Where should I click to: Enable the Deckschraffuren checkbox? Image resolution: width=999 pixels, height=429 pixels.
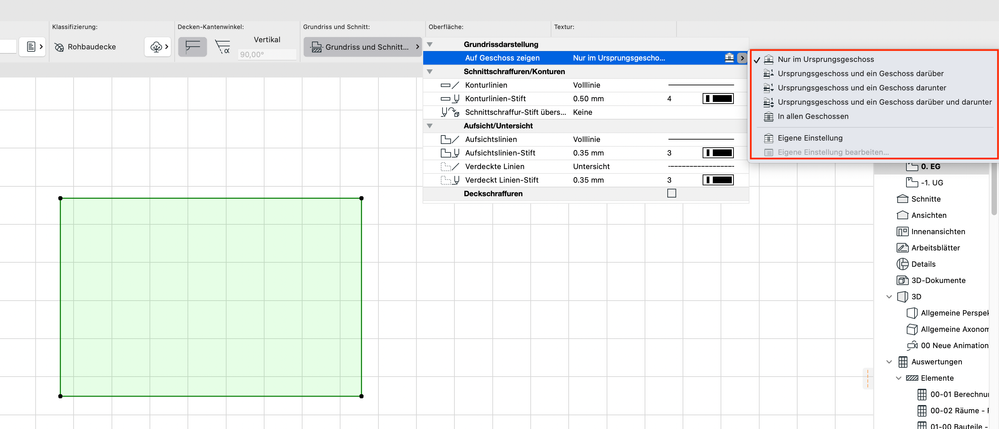point(672,193)
